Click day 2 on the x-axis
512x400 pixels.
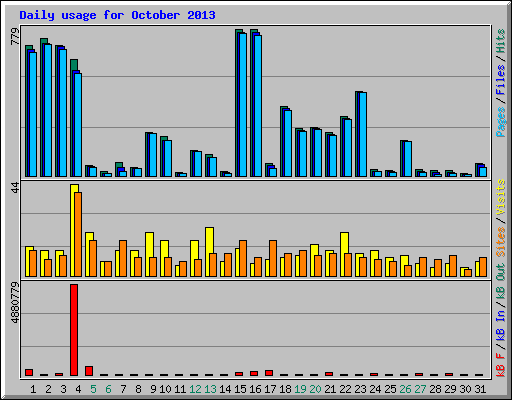tap(48, 389)
